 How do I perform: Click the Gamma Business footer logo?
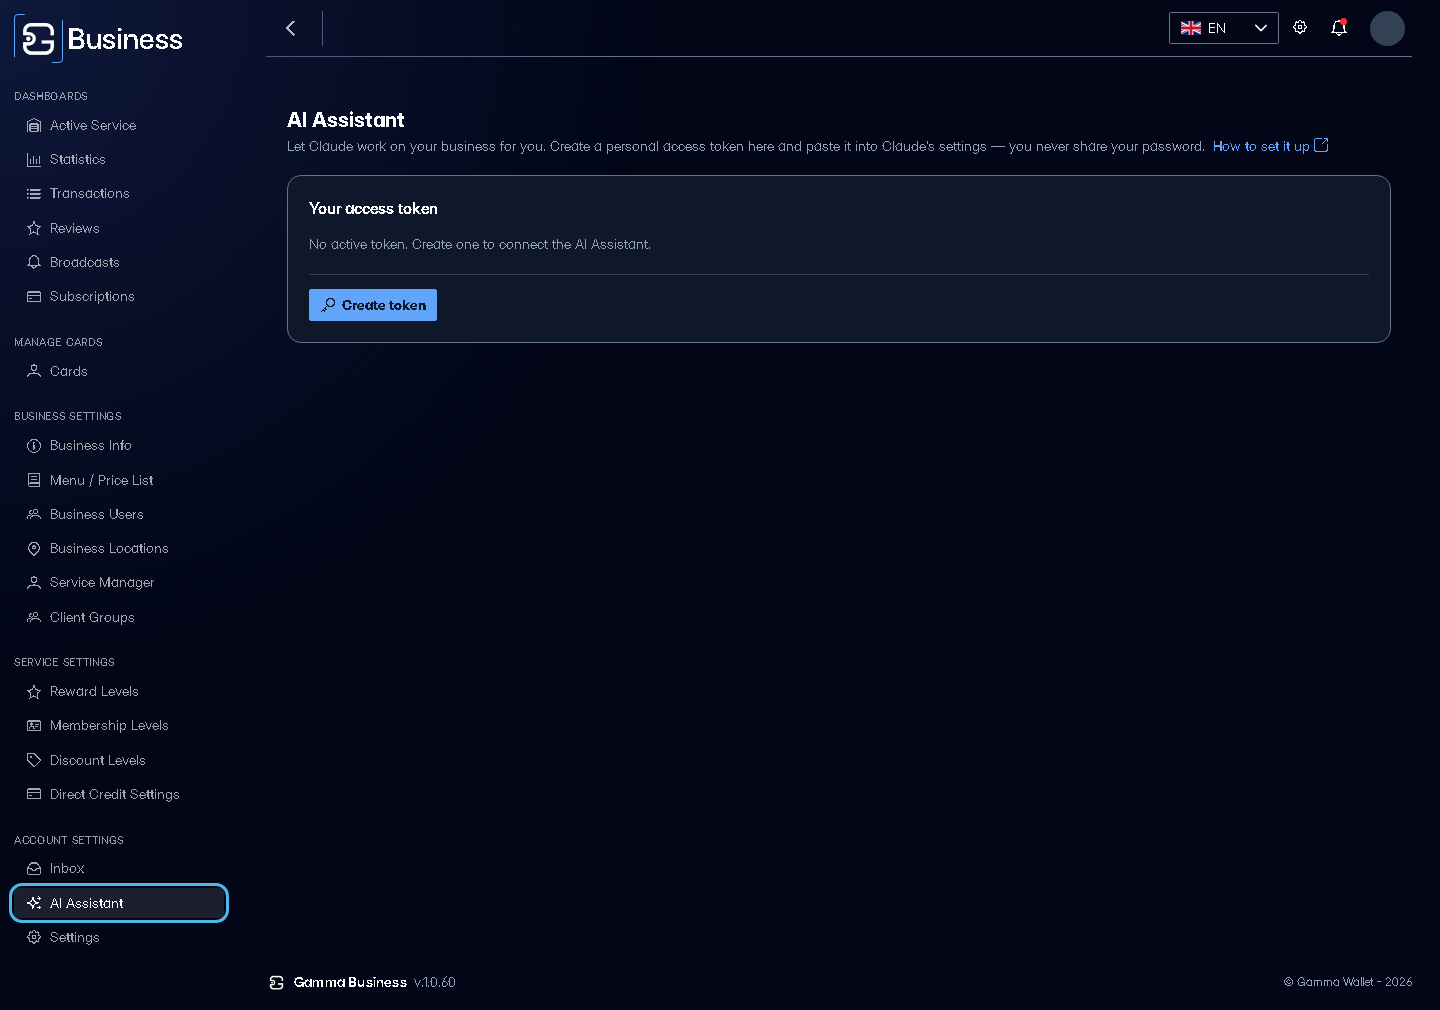[277, 983]
